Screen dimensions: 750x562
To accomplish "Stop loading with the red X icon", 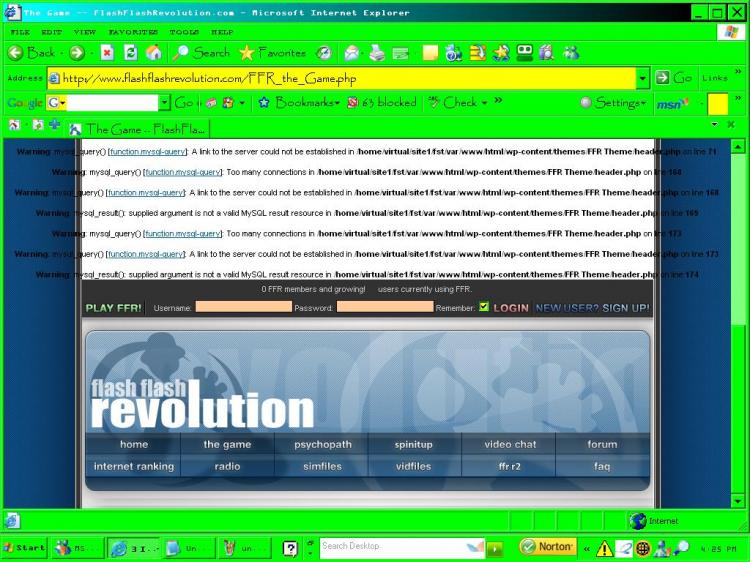I will (107, 53).
